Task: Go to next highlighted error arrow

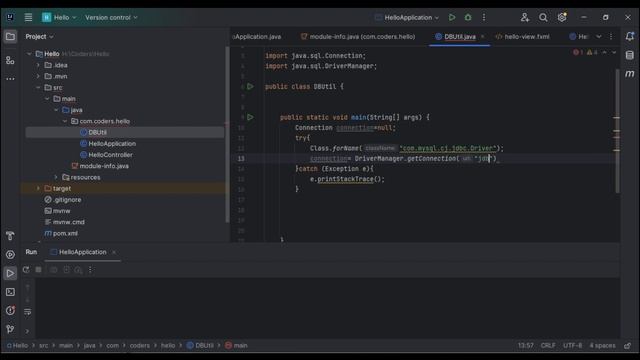Action: [614, 53]
